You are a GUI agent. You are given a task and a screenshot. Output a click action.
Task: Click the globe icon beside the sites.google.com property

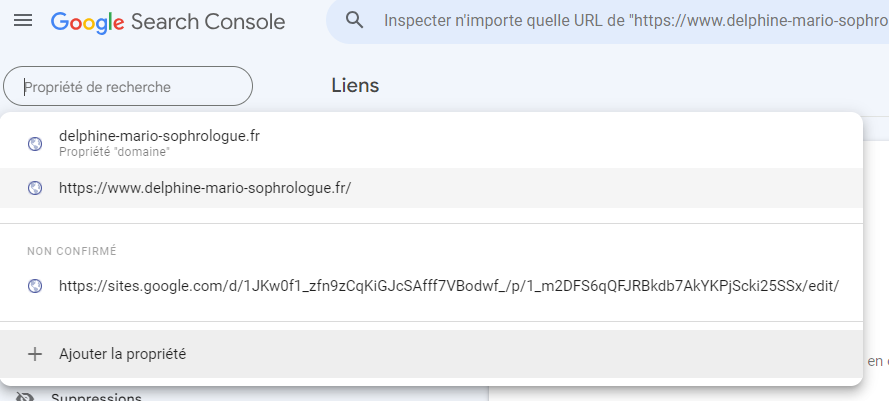(x=35, y=286)
